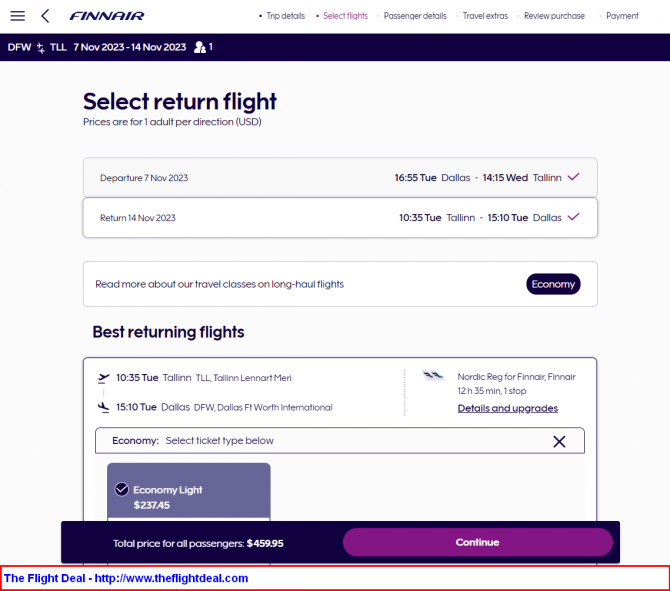Go back using the left arrow
The height and width of the screenshot is (591, 670).
click(x=45, y=16)
